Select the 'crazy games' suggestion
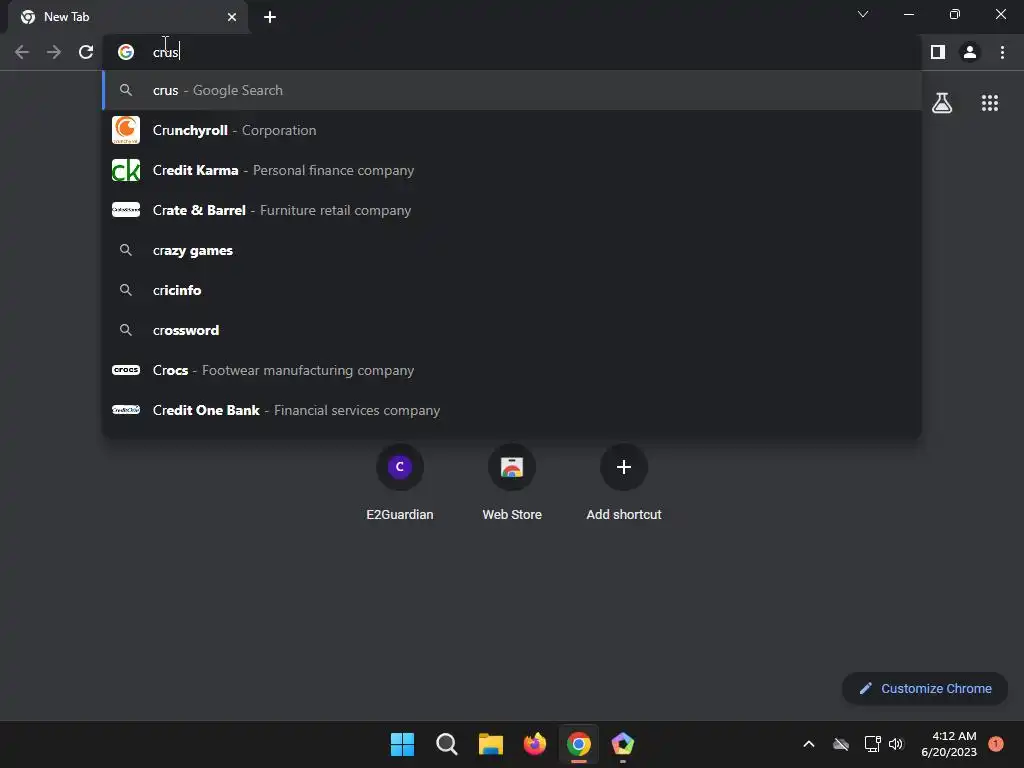1024x768 pixels. (513, 250)
